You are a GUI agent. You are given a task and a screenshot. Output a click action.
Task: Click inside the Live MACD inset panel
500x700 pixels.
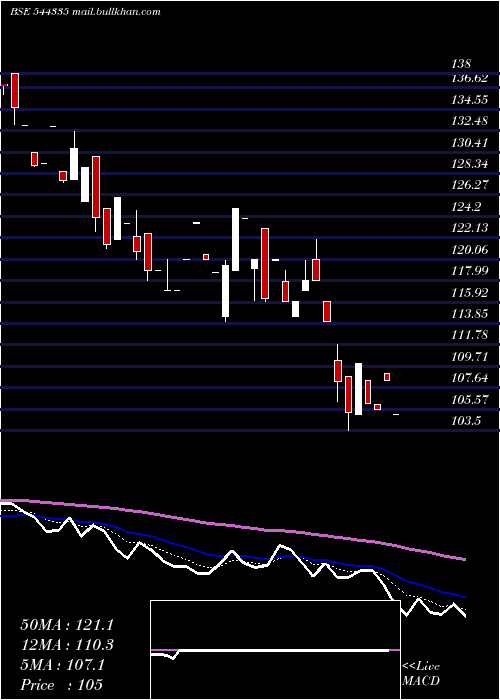[275, 650]
